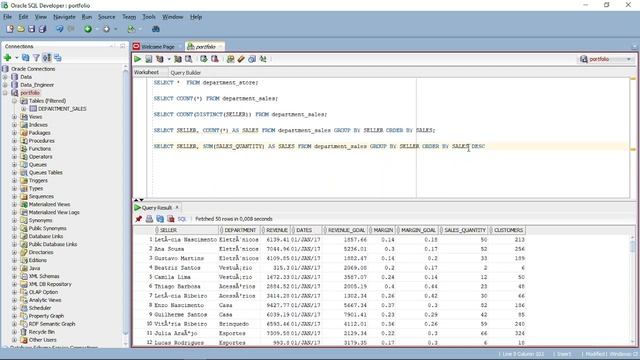Click the REVENUE_GOAL column header
The width and height of the screenshot is (640, 360).
point(346,230)
